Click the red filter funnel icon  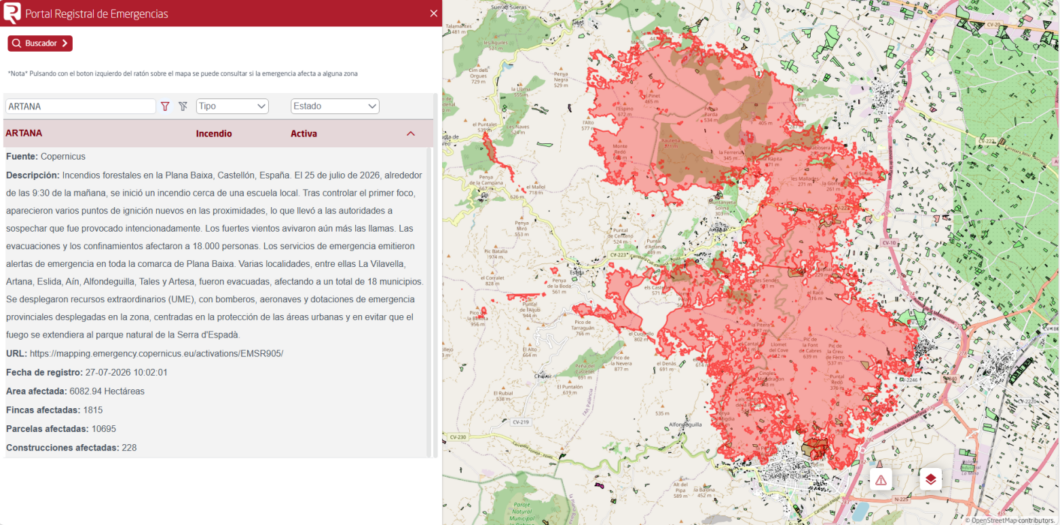tap(165, 106)
